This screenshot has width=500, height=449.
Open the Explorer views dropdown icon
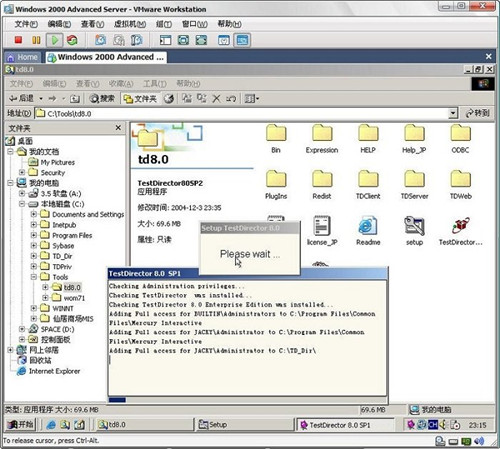[x=251, y=99]
